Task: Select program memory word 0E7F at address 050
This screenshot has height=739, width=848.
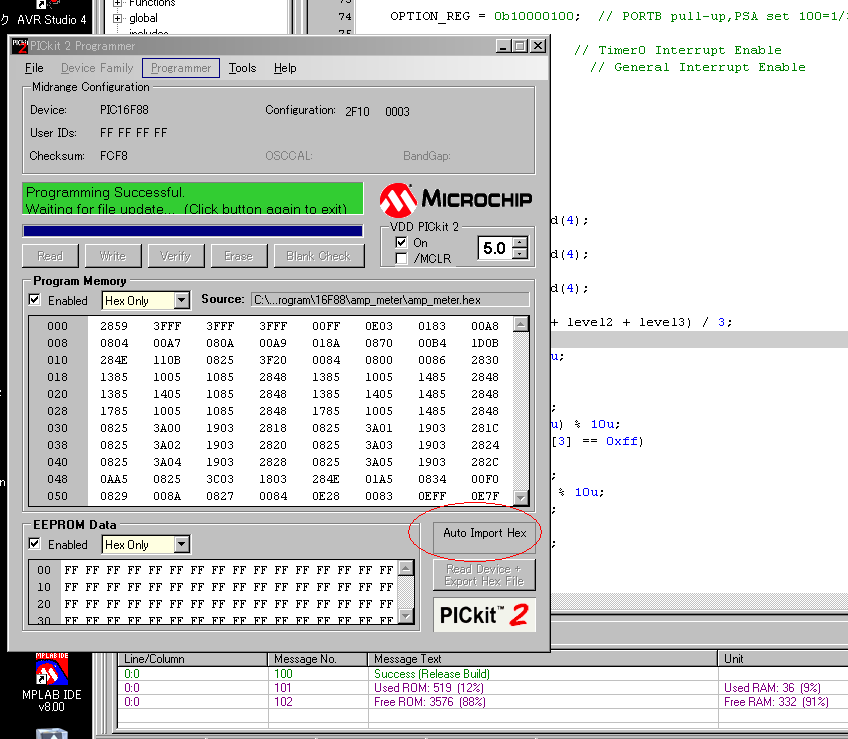Action: 485,496
